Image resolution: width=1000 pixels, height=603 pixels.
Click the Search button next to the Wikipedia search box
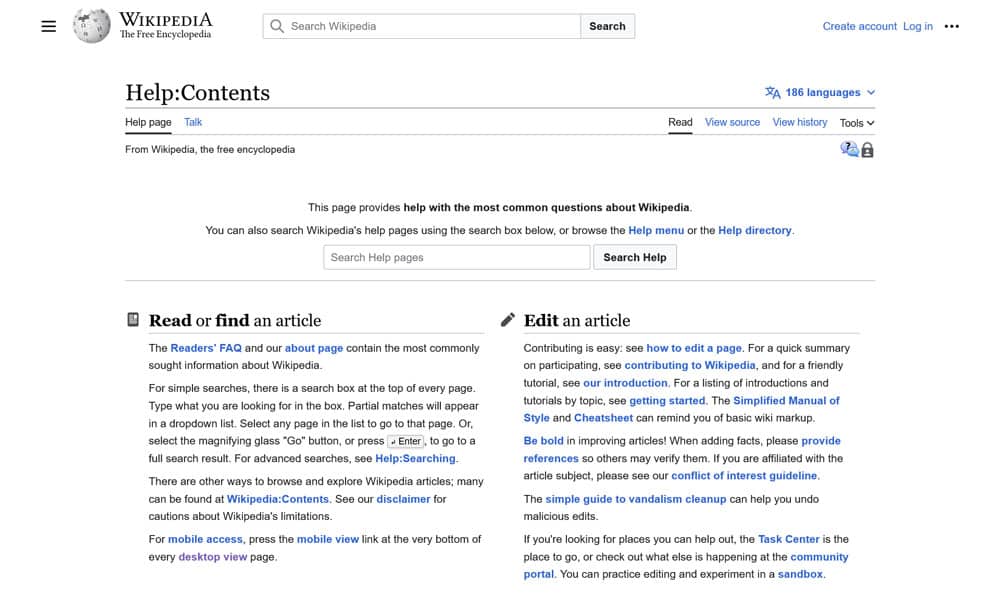tap(607, 26)
